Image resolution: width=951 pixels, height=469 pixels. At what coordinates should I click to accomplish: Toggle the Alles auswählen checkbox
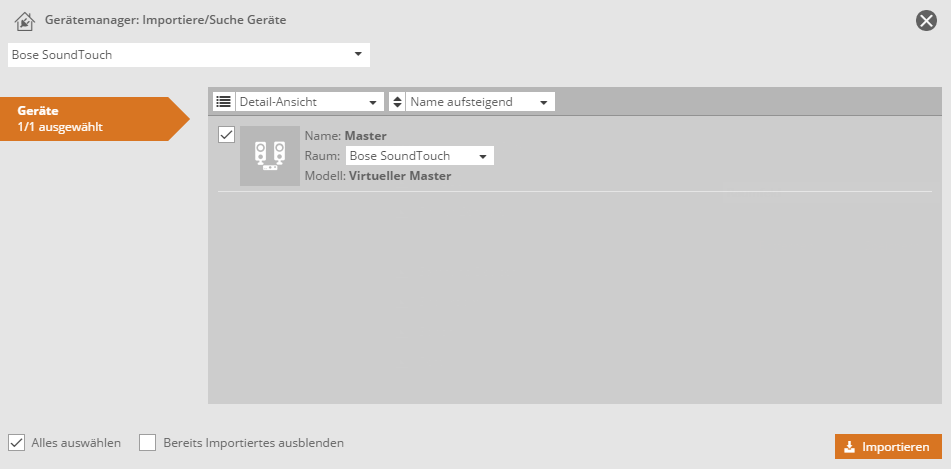coord(17,443)
